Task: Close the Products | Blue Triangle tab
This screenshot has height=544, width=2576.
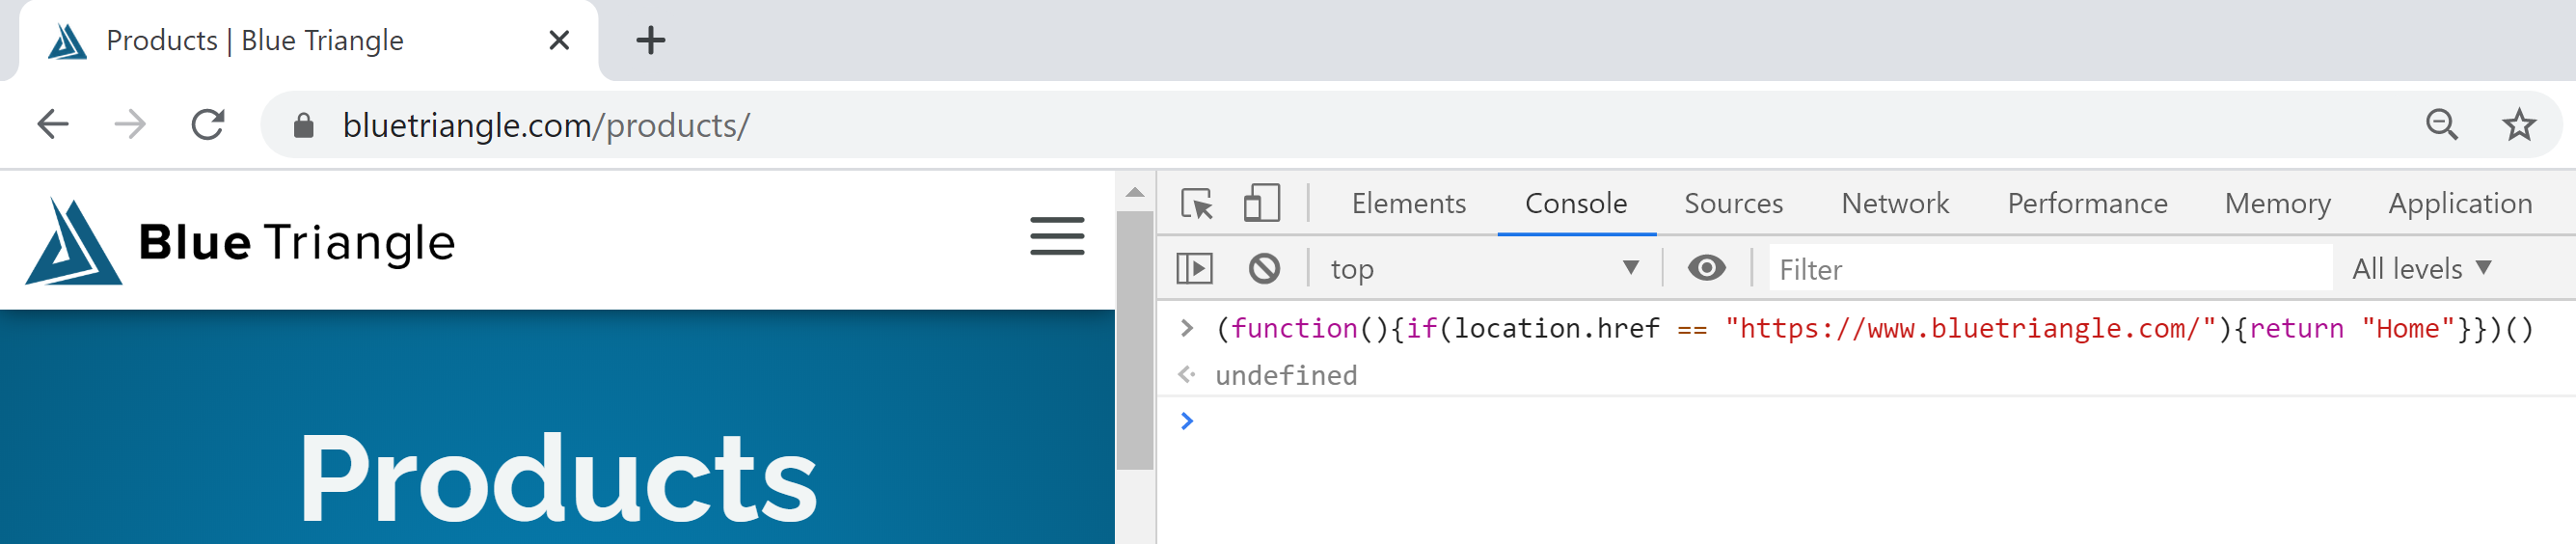Action: click(559, 41)
